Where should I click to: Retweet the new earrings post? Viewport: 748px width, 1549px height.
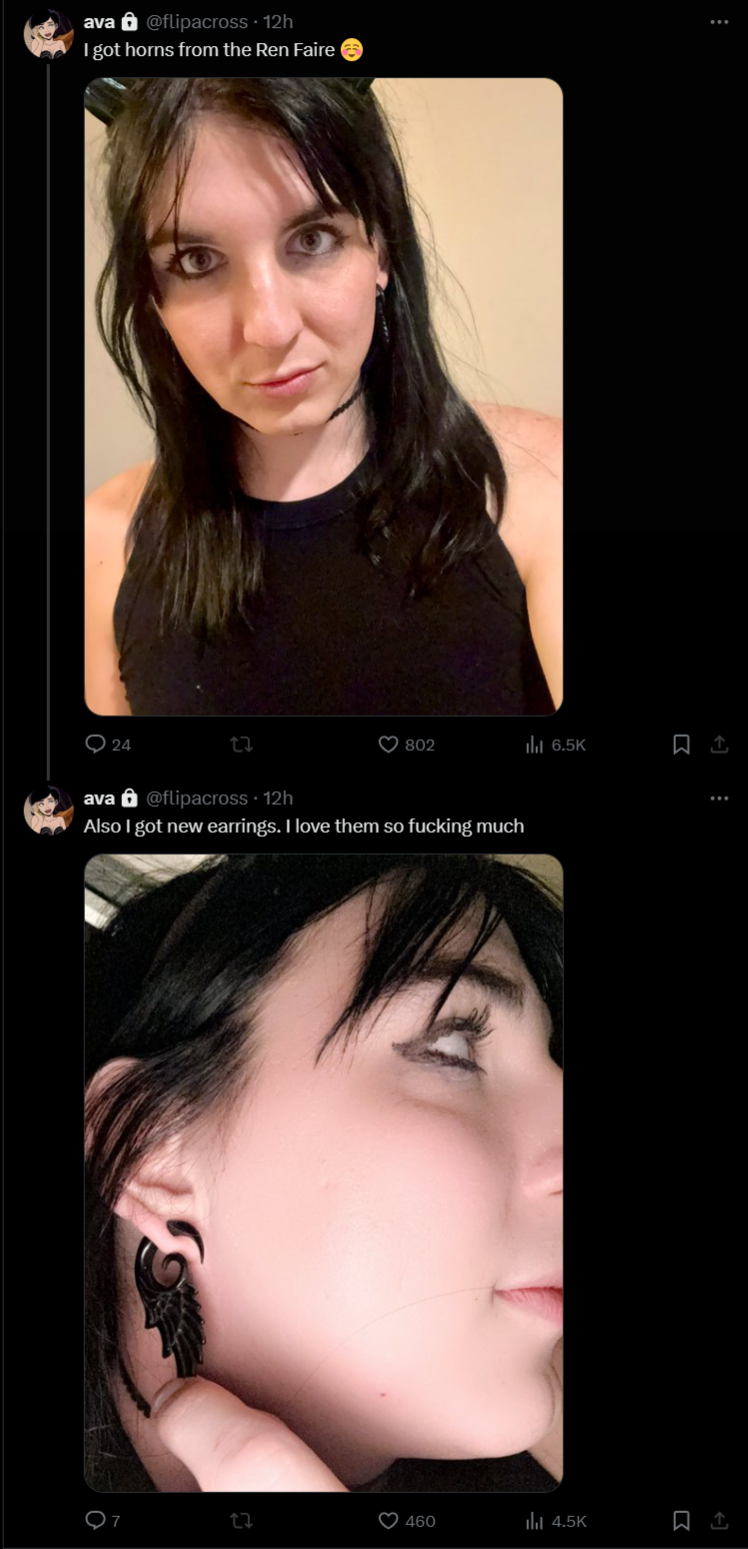pyautogui.click(x=241, y=1520)
